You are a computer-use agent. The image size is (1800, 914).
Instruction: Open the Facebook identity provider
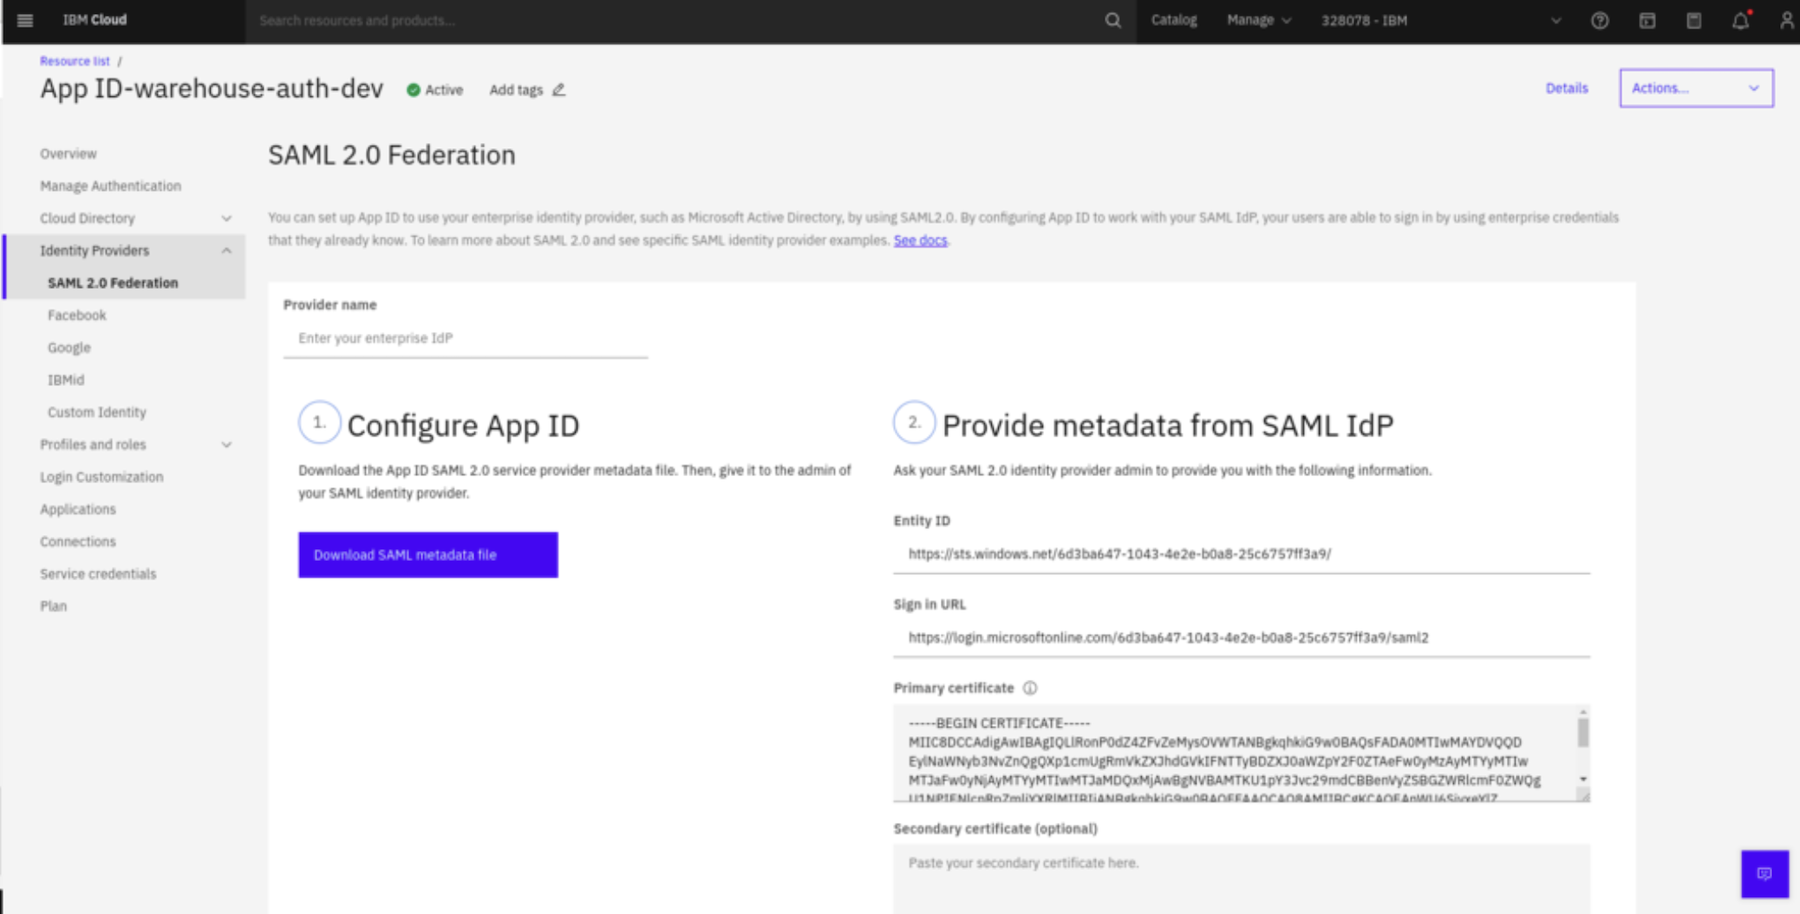pyautogui.click(x=77, y=315)
